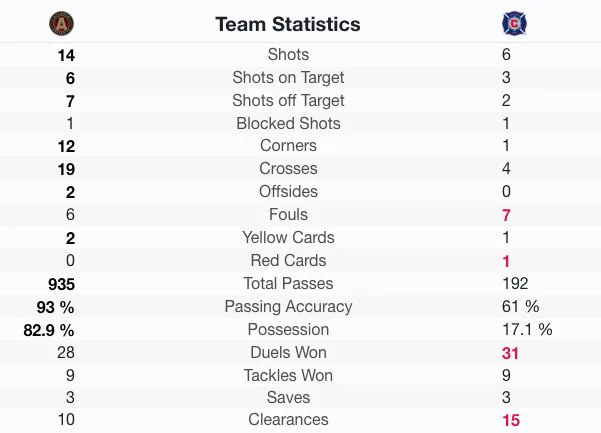
Task: Select the Blocked Shots row label
Action: point(288,123)
